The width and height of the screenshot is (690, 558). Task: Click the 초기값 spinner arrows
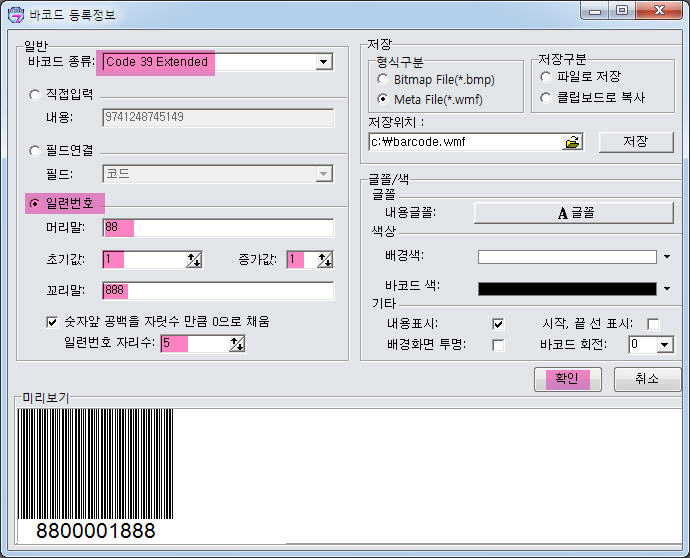tap(194, 260)
